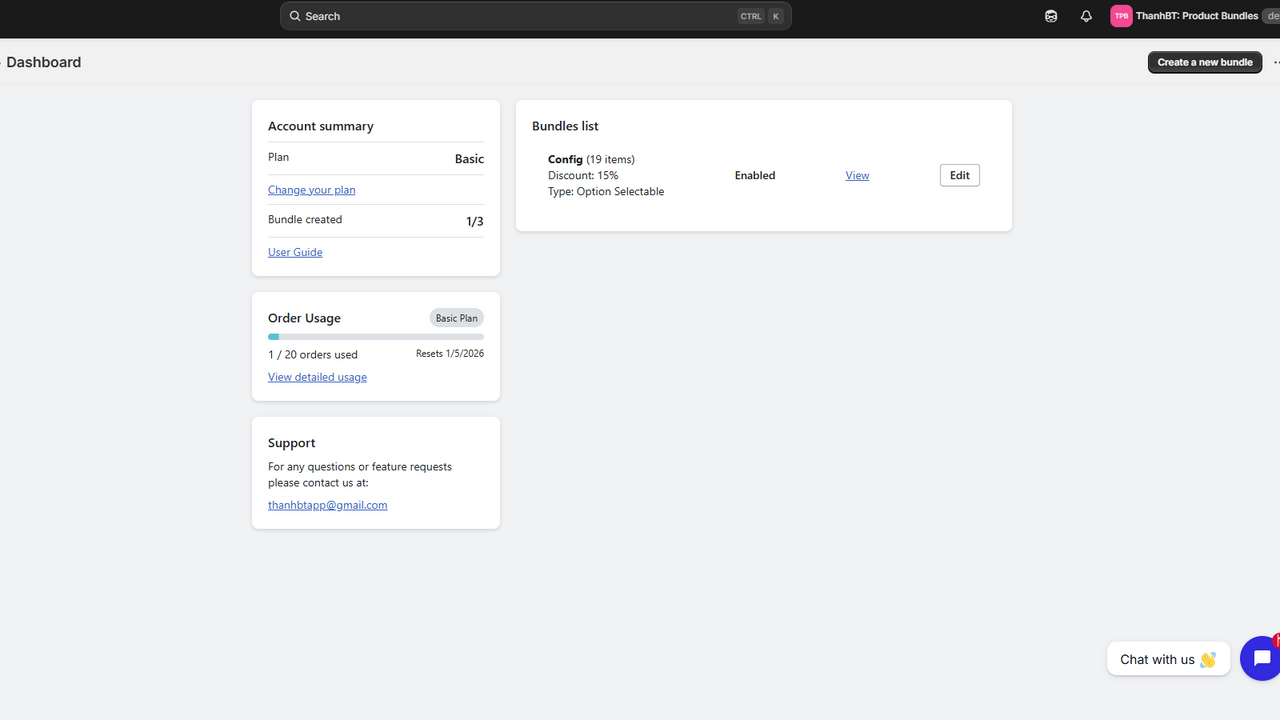Click the CTRL K shortcut badge
Image resolution: width=1280 pixels, height=720 pixels.
[x=760, y=16]
